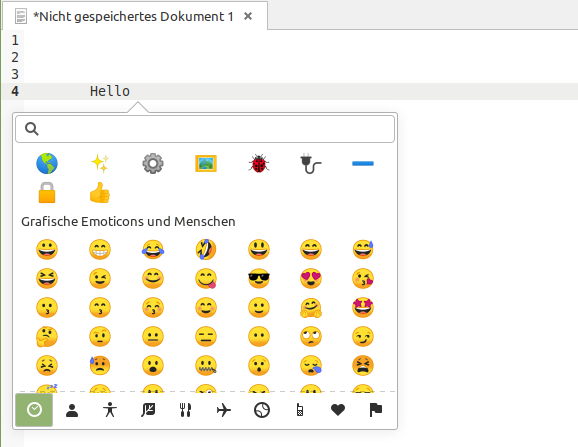This screenshot has width=578, height=447.
Task: Insert the blue minus sign emoji
Action: click(x=363, y=163)
